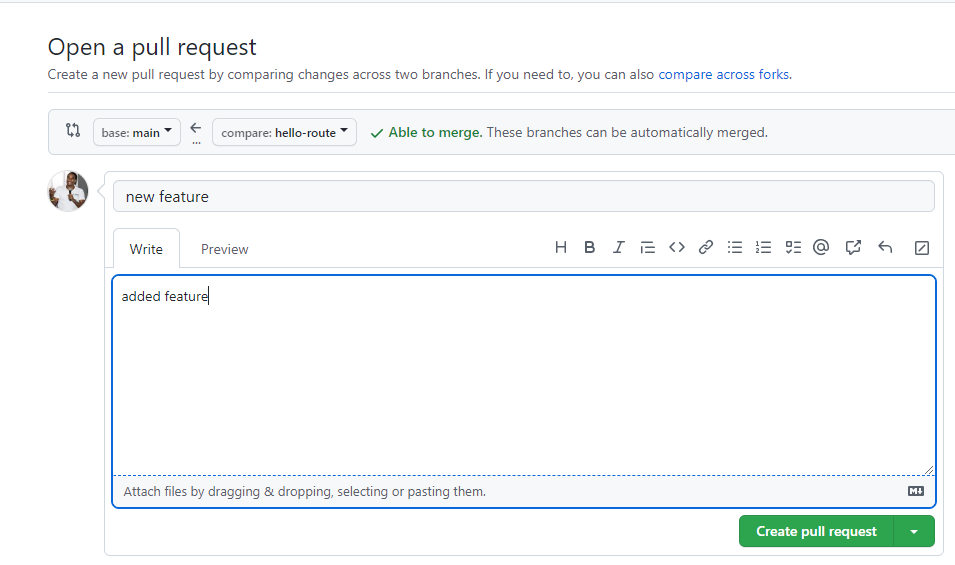Click the slash commands icon
955x565 pixels.
click(x=922, y=248)
